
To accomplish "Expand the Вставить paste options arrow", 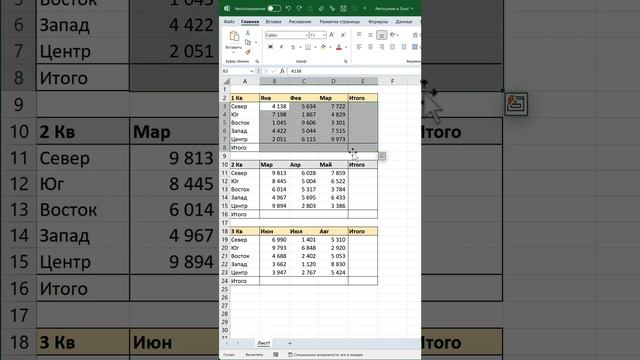I will point(233,53).
